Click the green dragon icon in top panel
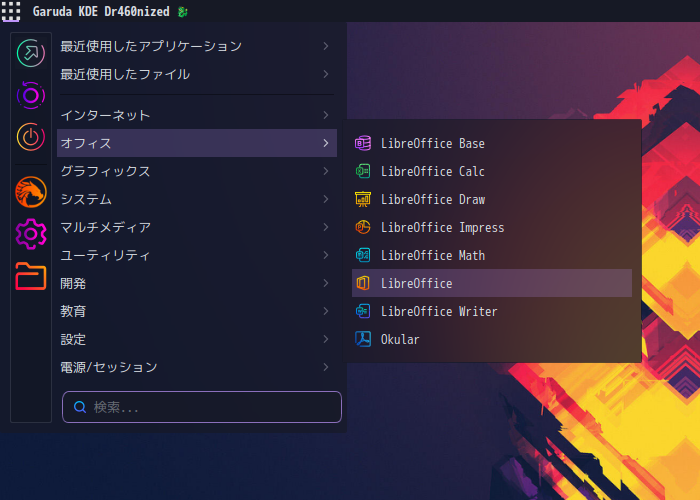The height and width of the screenshot is (500, 700). [x=182, y=12]
